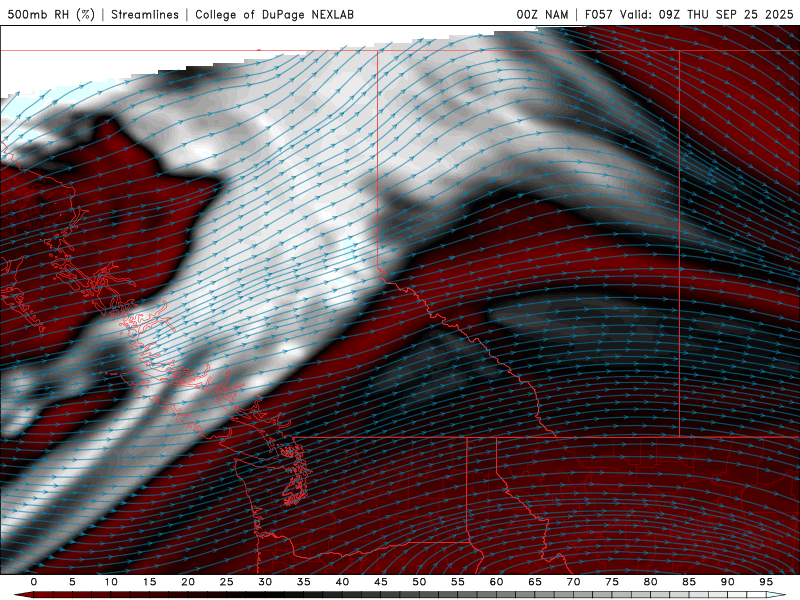800x600 pixels.
Task: Click the colorbar label "15"
Action: [149, 582]
